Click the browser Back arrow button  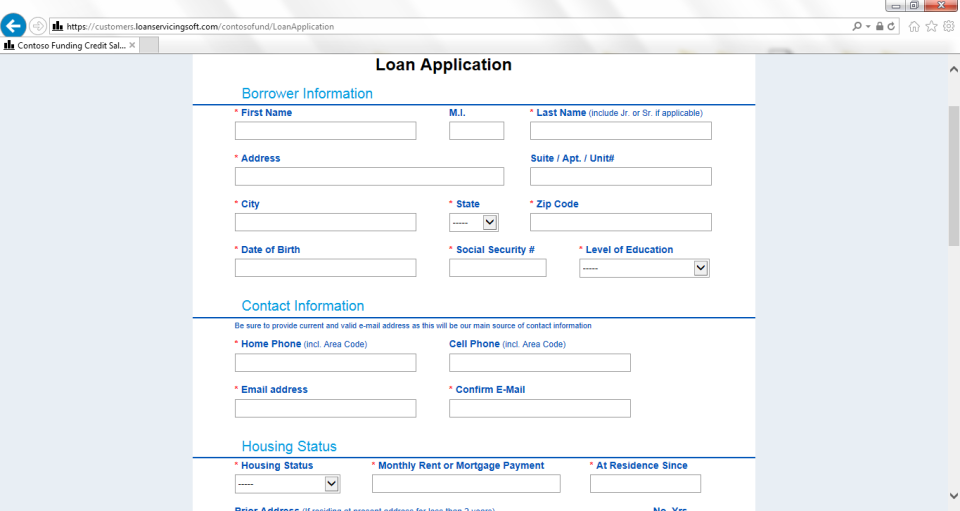[x=13, y=26]
